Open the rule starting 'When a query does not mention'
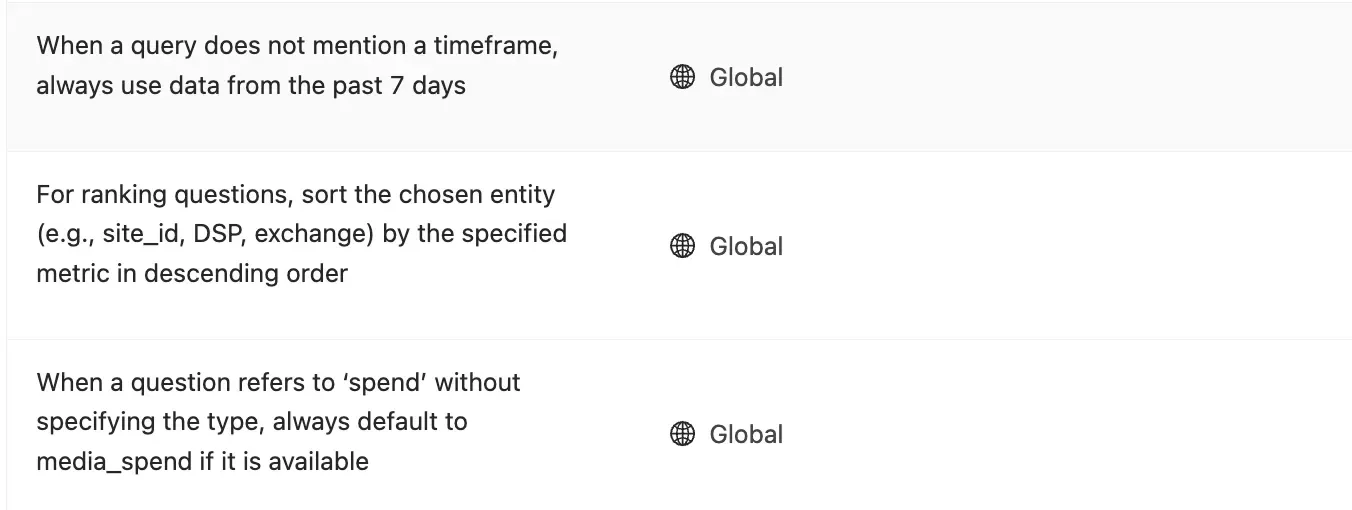Screen dimensions: 1352x510 (x=296, y=46)
